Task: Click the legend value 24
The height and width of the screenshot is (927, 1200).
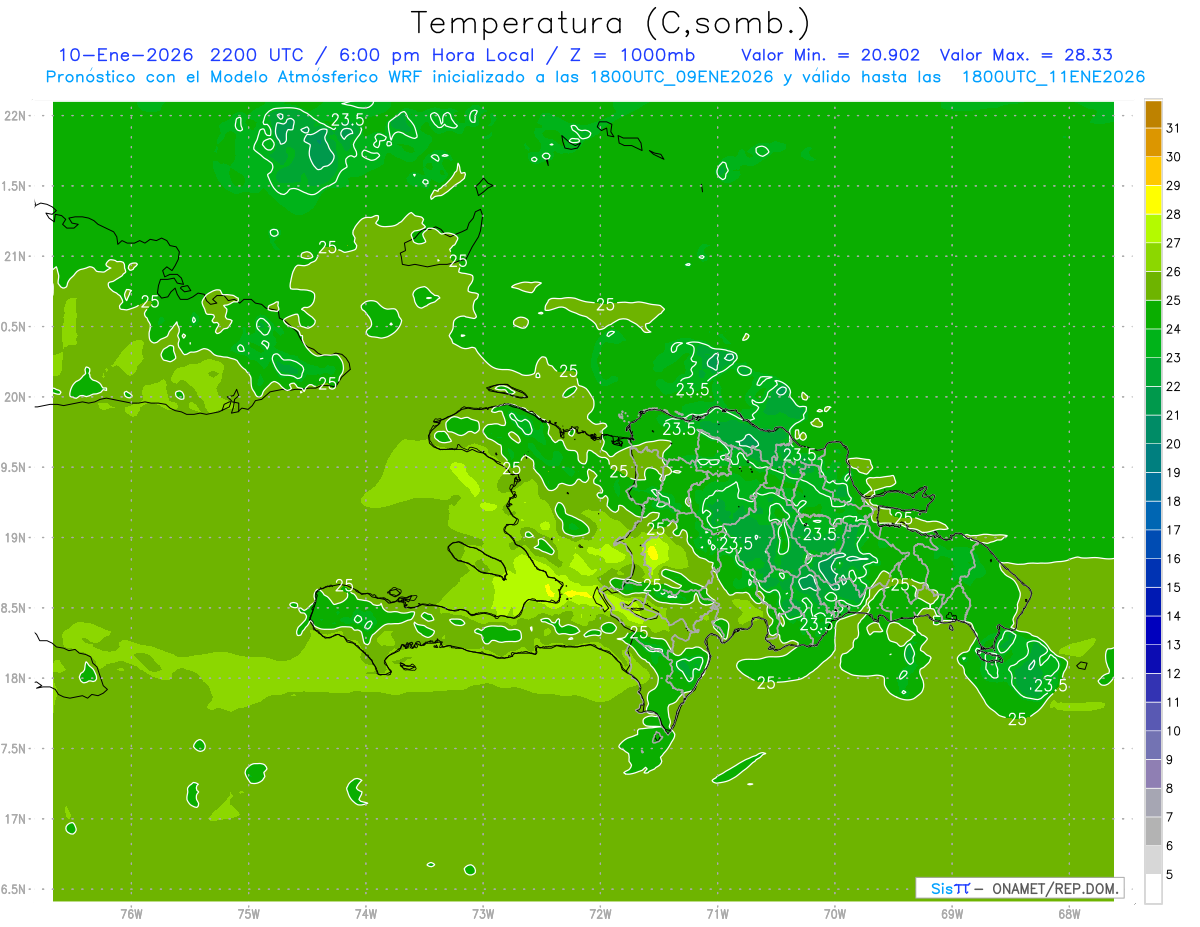Action: coord(1173,329)
